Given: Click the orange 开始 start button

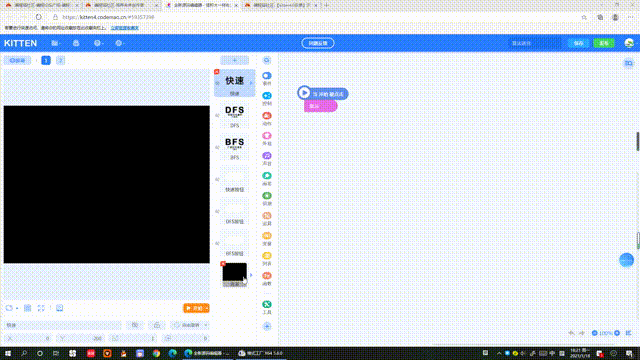Looking at the screenshot, I should click(x=194, y=308).
